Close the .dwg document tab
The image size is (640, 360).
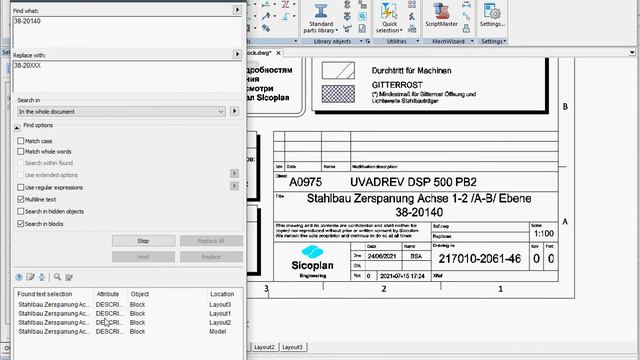point(278,53)
